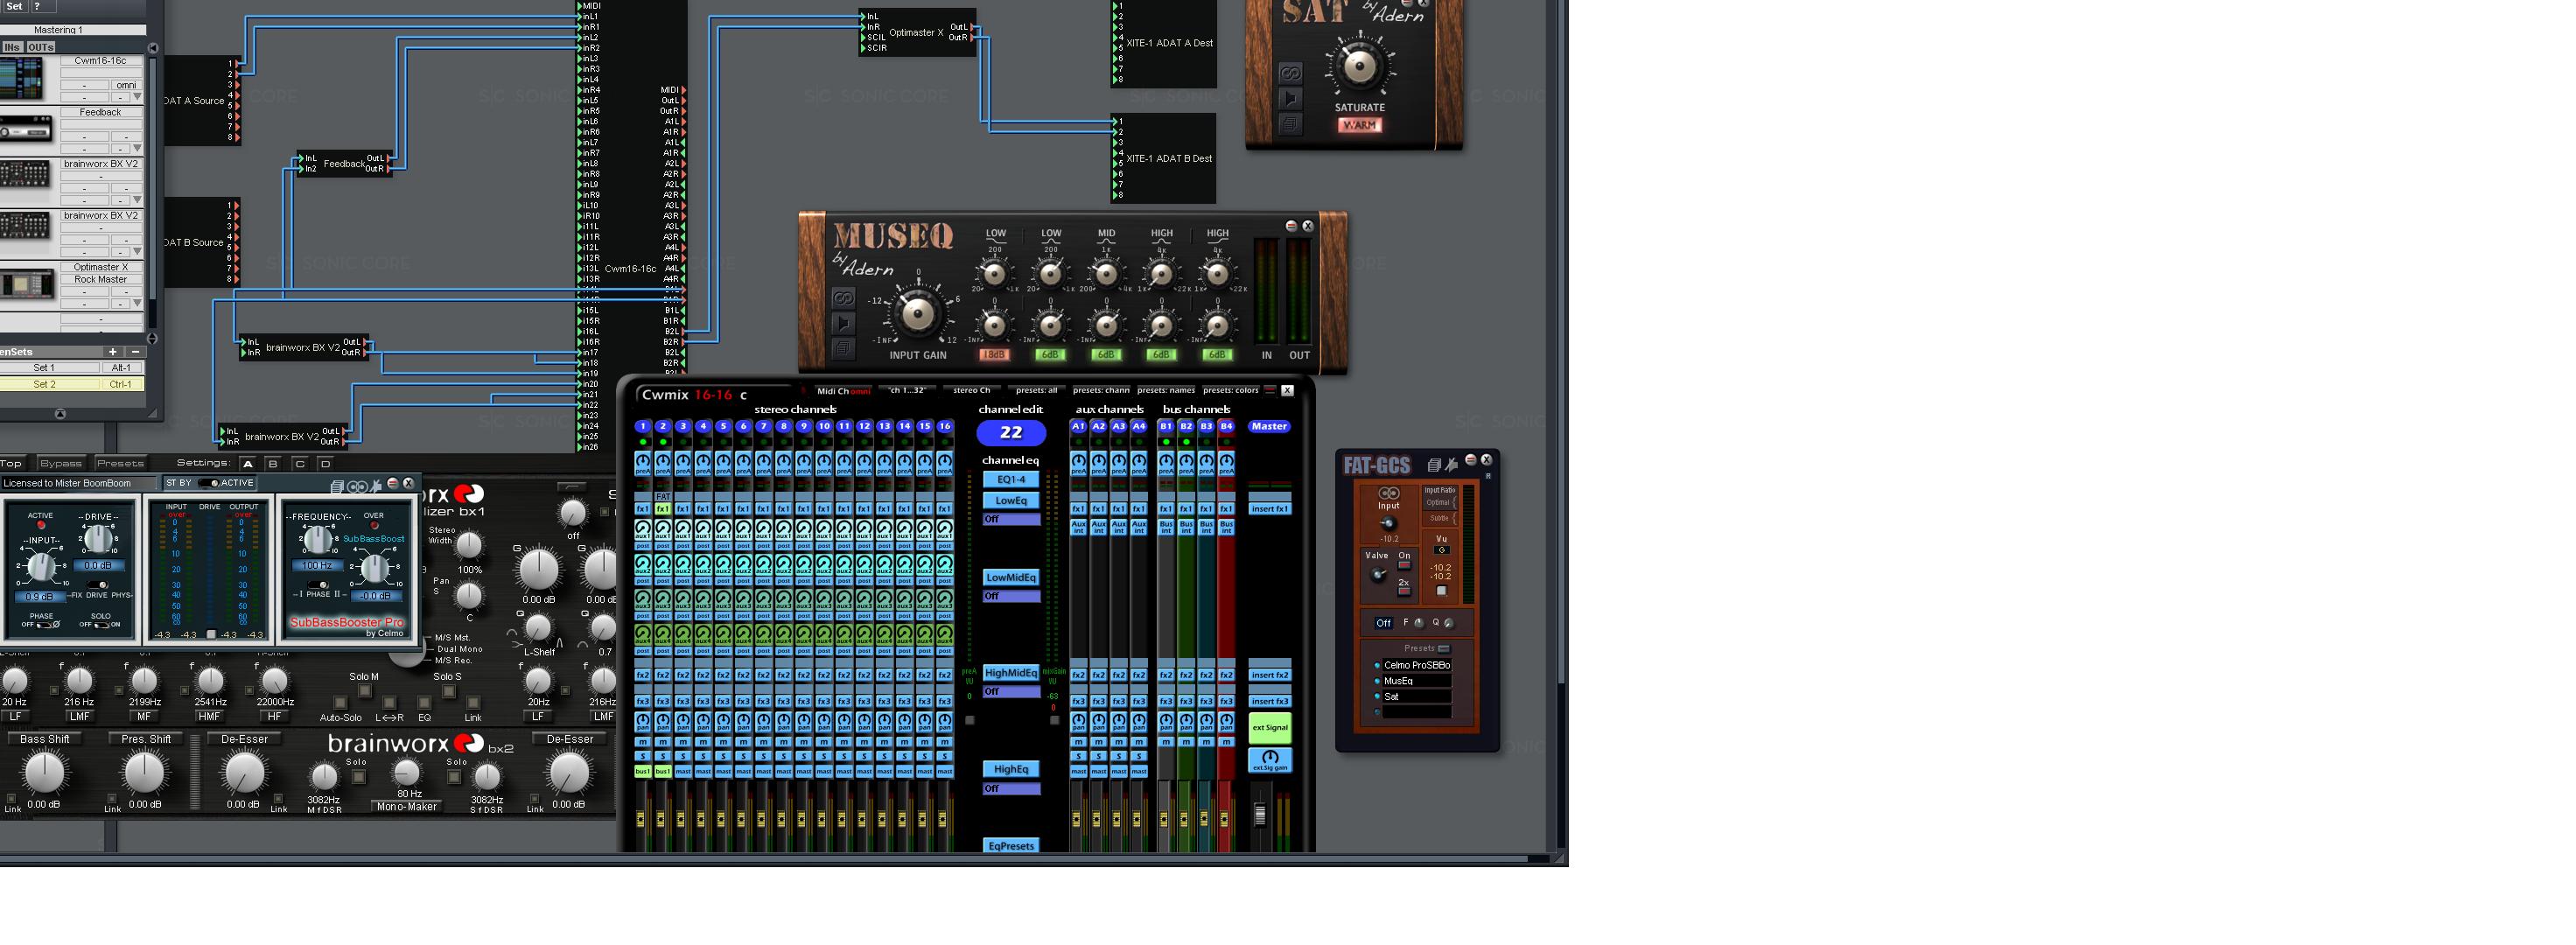Toggle the FIX DRIVE PHYS switch

(98, 585)
